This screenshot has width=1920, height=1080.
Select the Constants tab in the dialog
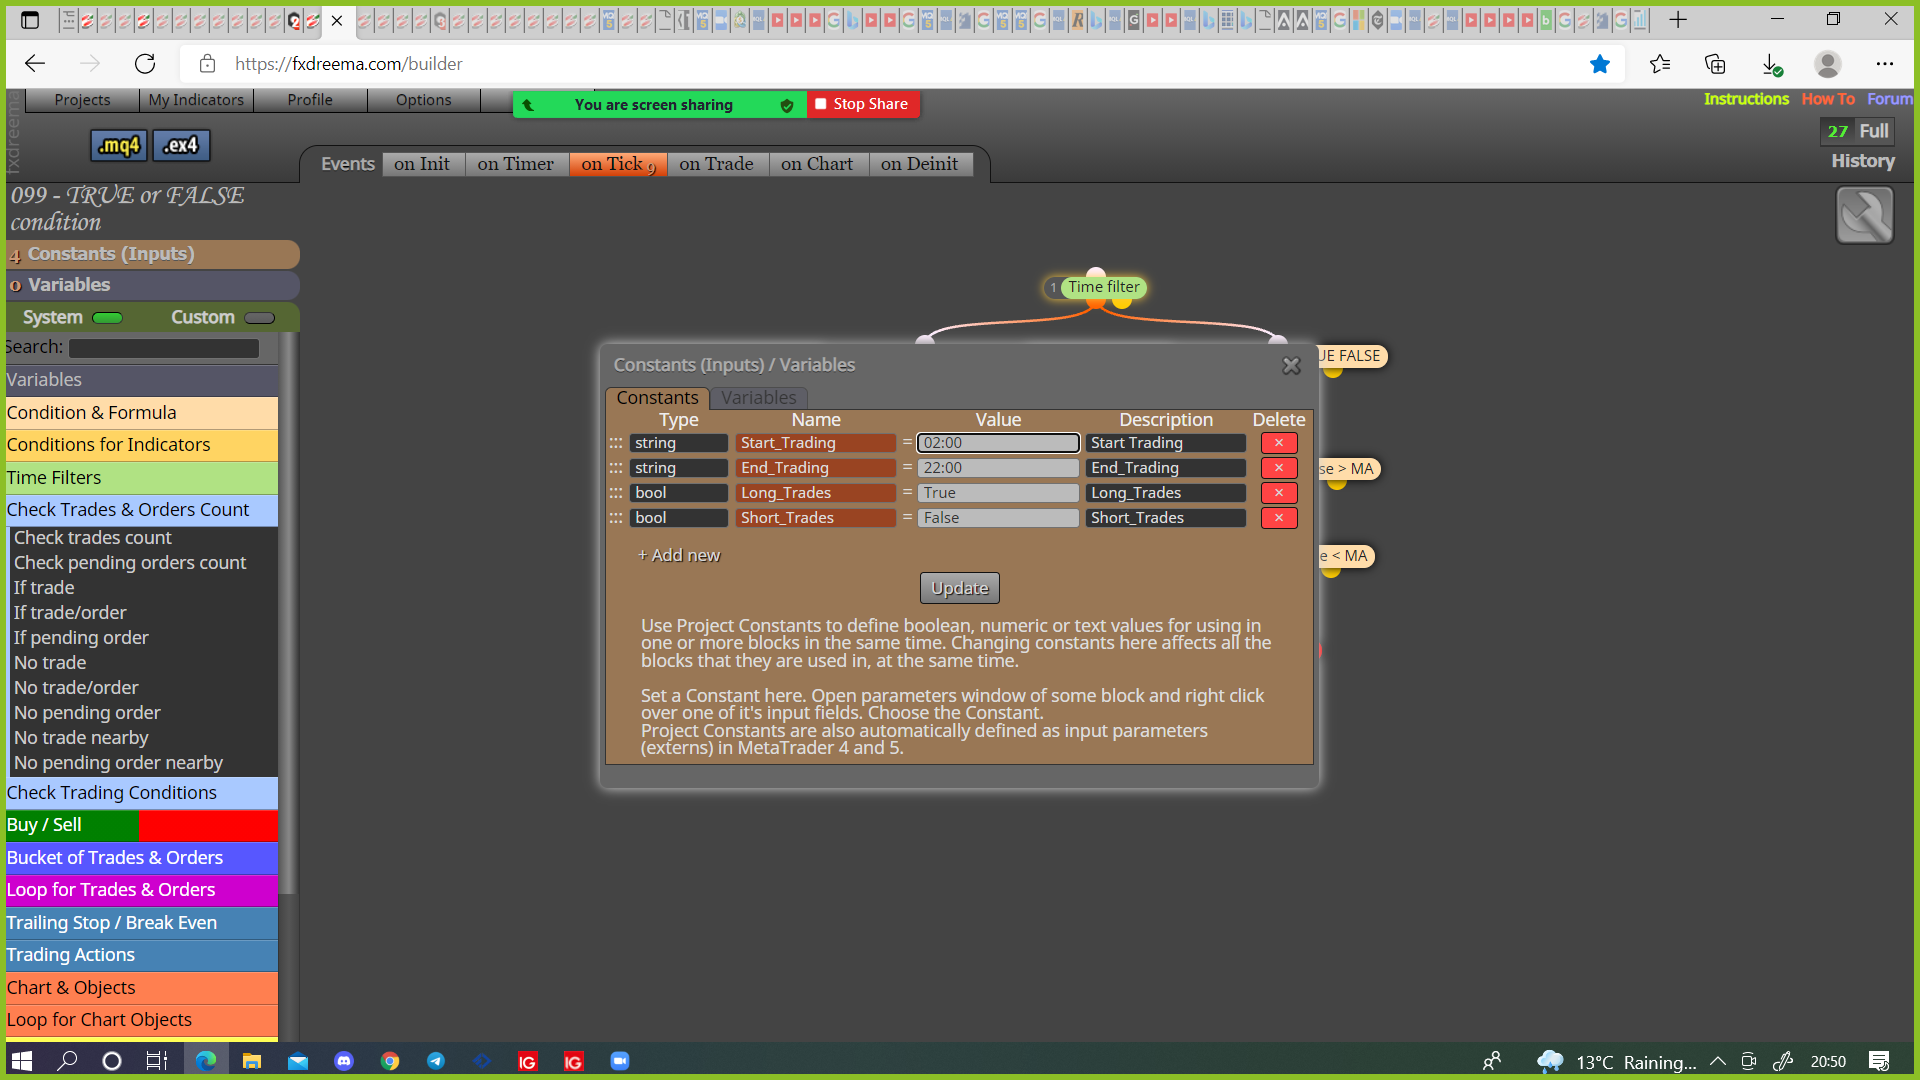coord(657,398)
